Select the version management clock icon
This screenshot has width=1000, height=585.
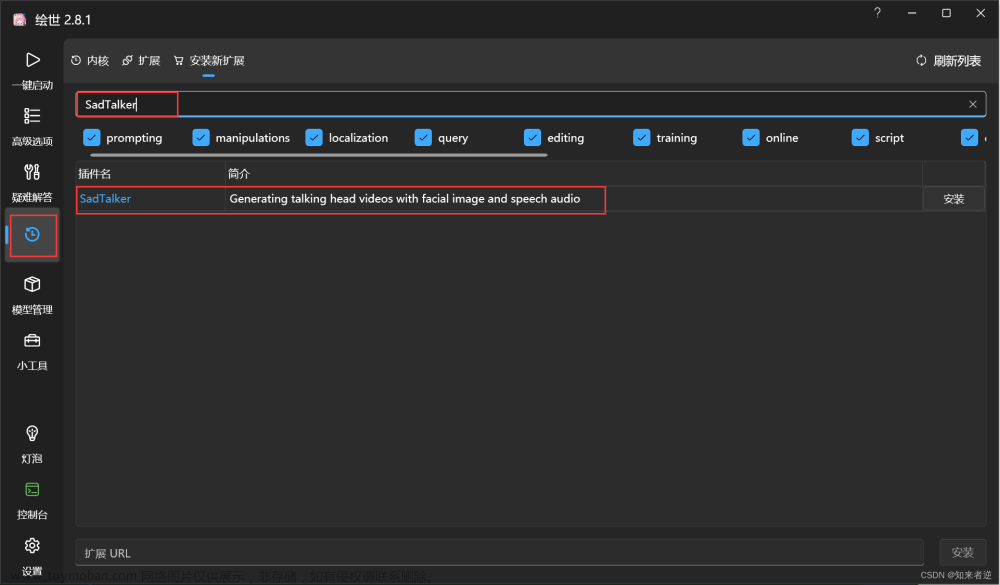click(x=32, y=235)
